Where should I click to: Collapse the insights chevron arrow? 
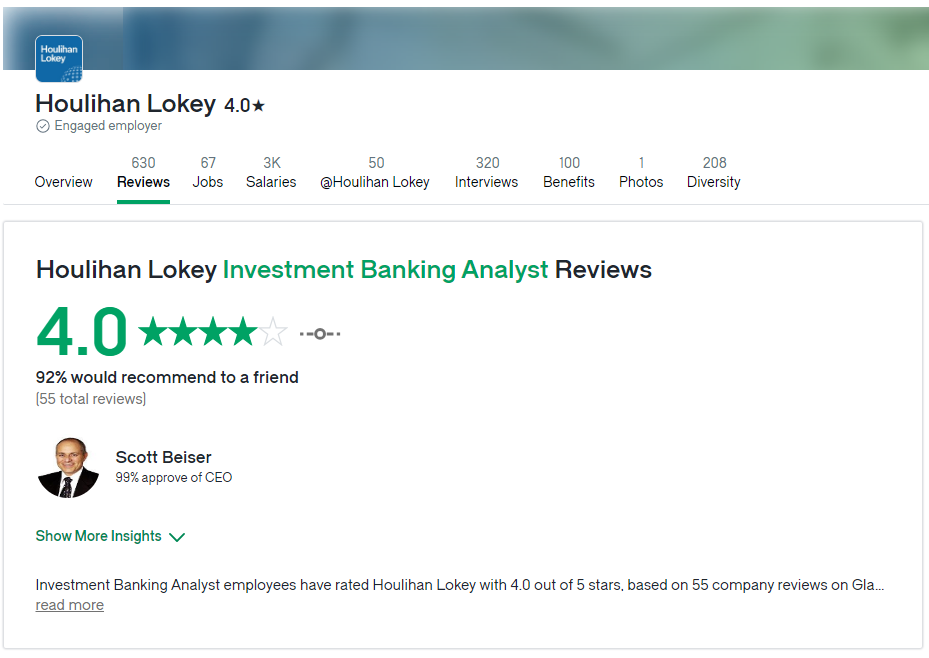177,537
